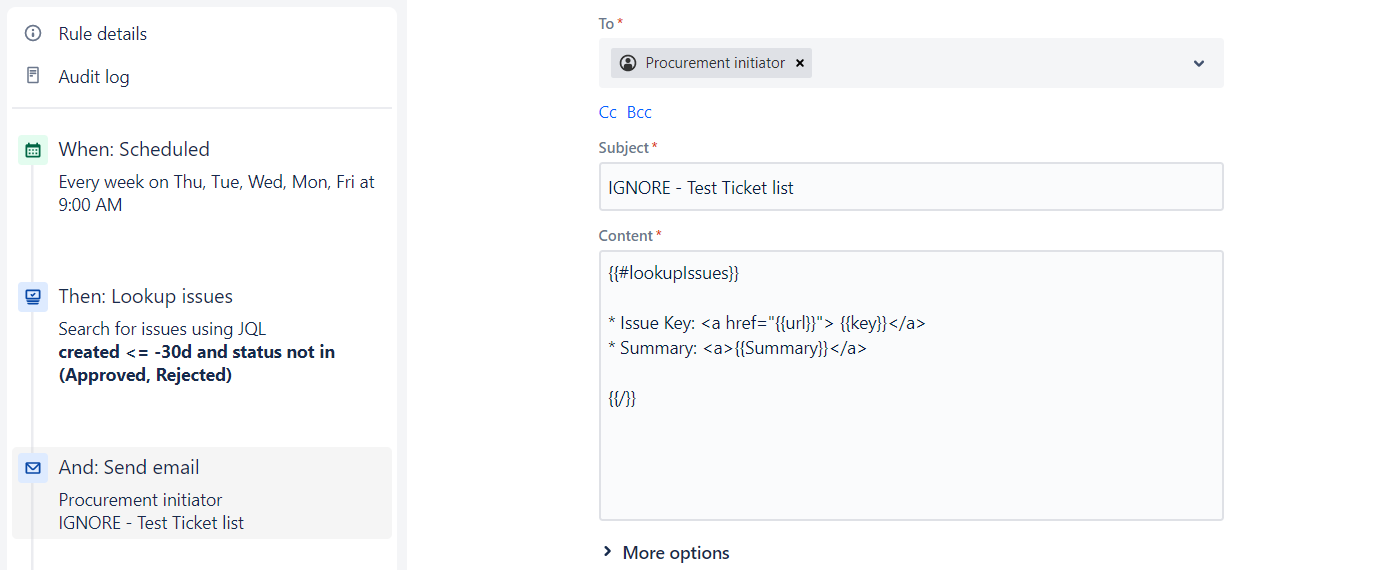Image resolution: width=1379 pixels, height=570 pixels.
Task: Click the person icon in Procurement initiator chip
Action: tap(628, 63)
